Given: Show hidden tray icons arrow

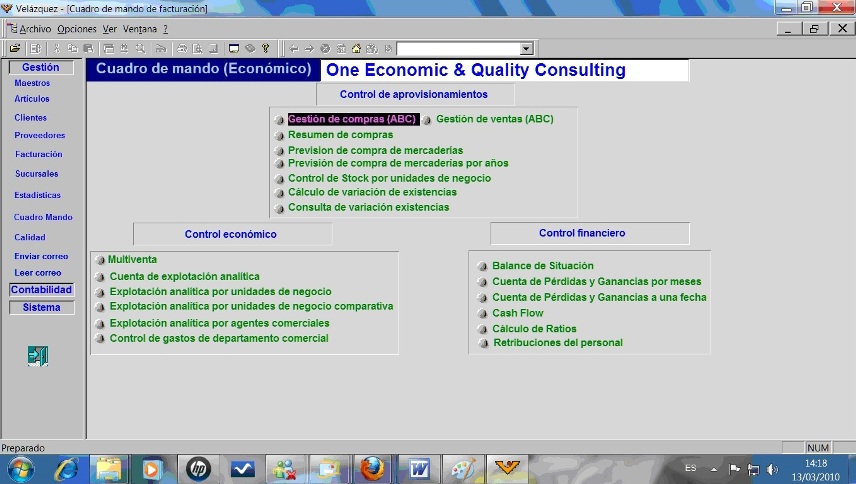Looking at the screenshot, I should [714, 469].
